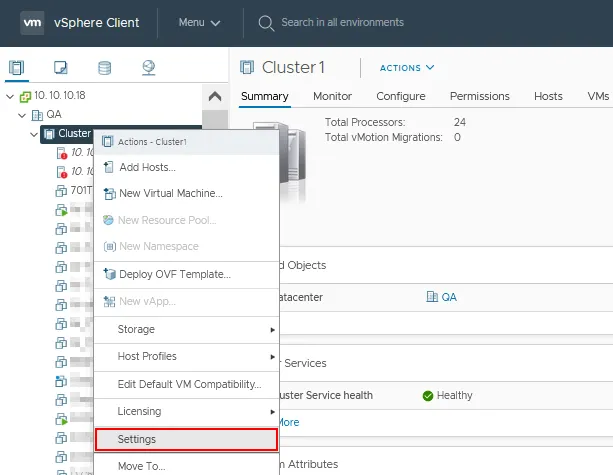Screen dimensions: 613x475
Task: Click the search magnifier icon
Action: click(x=266, y=22)
